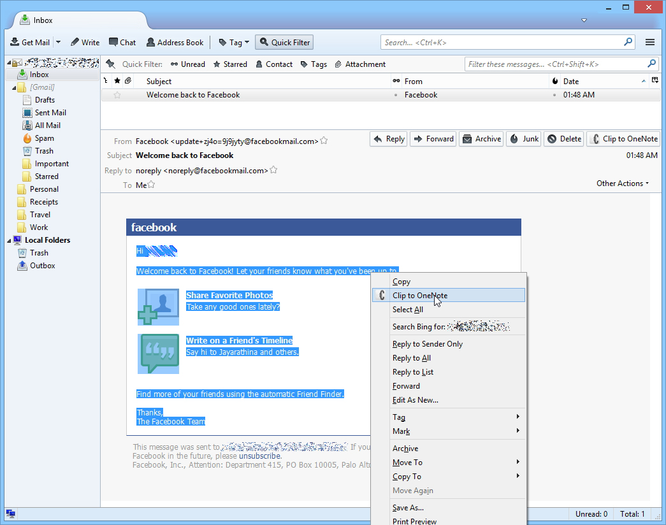Open the Other Actions dropdown
The height and width of the screenshot is (525, 666).
(x=622, y=183)
